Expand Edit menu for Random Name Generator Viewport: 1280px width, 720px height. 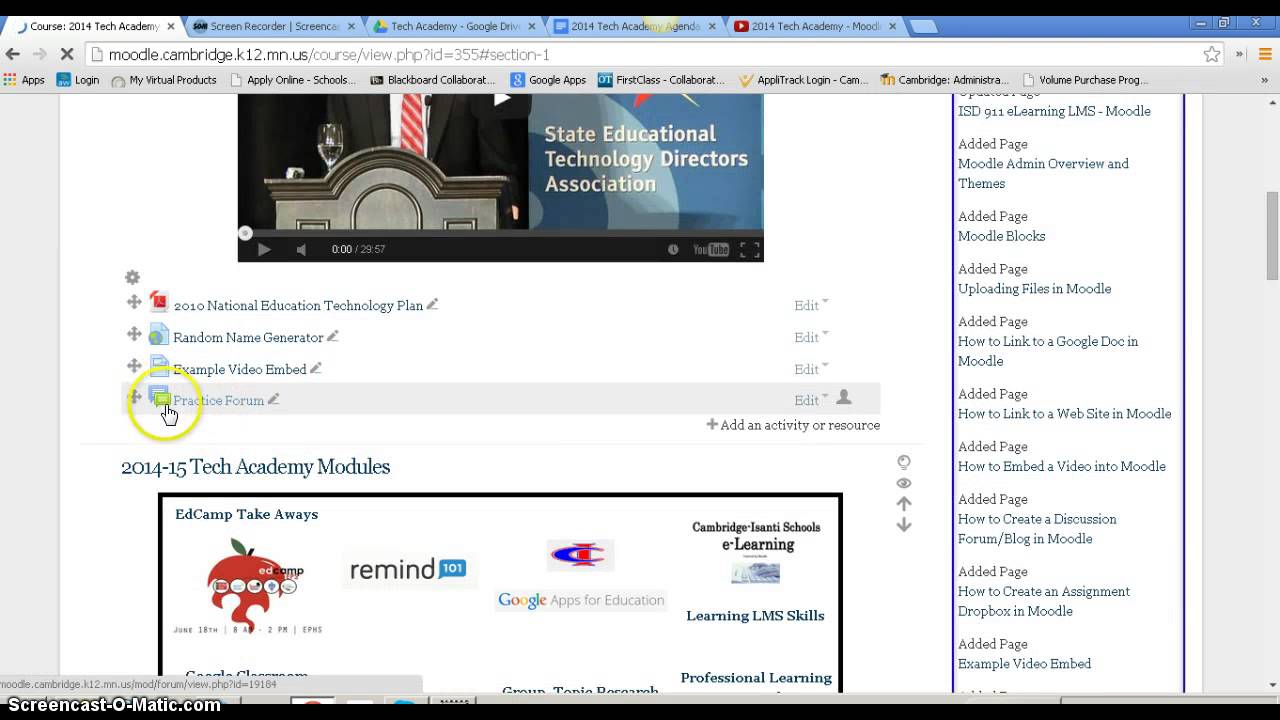click(811, 337)
